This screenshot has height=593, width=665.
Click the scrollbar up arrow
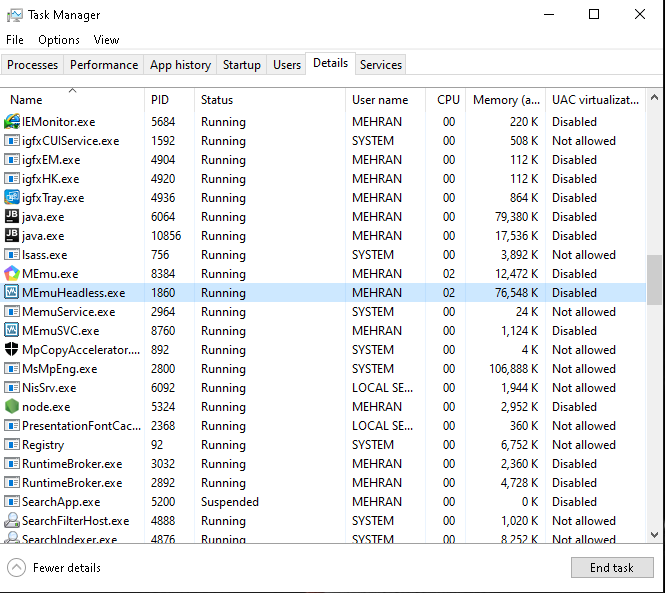click(x=654, y=98)
